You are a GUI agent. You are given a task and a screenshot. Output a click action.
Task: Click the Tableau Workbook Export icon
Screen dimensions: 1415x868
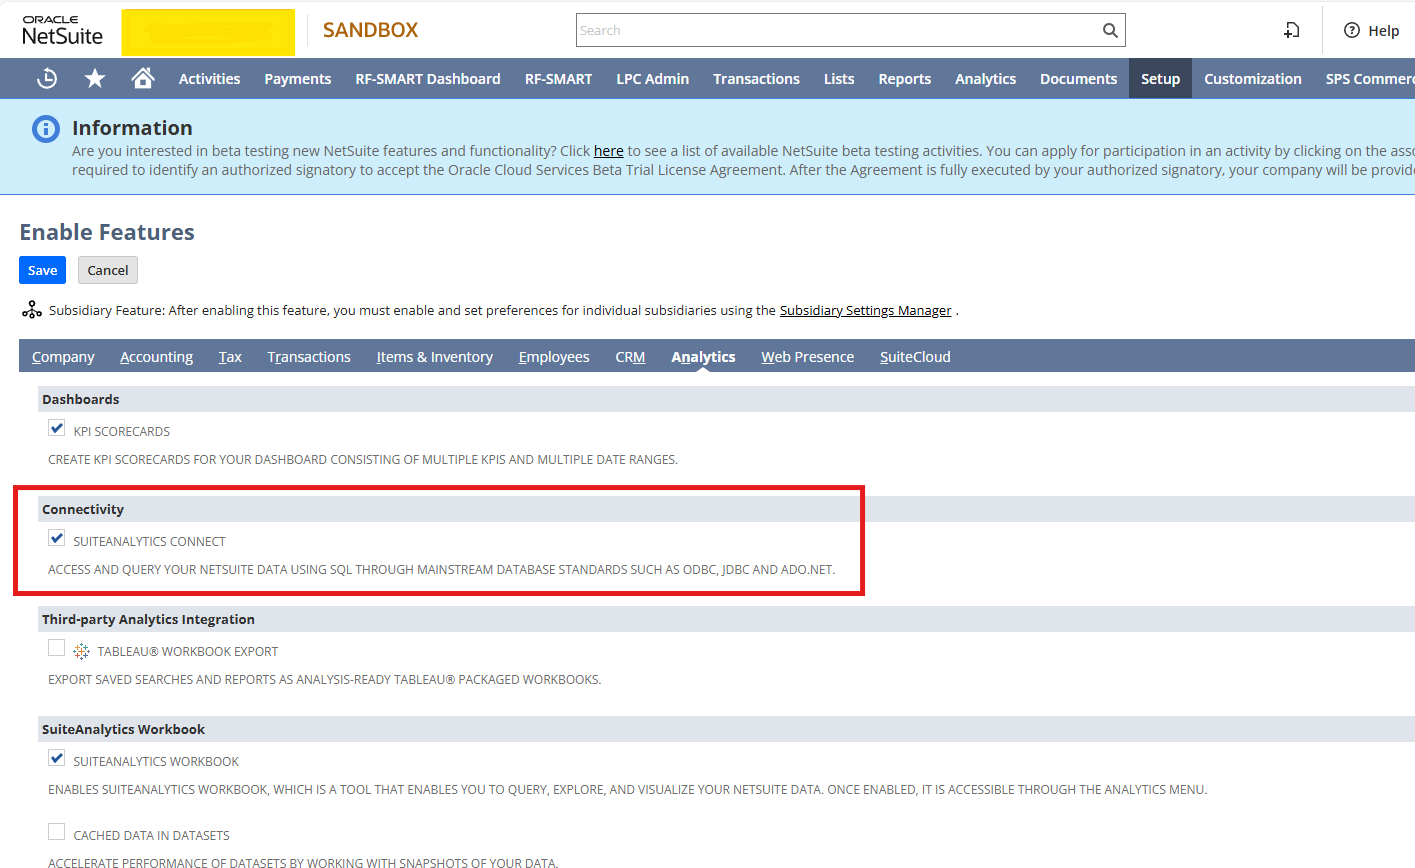pyautogui.click(x=82, y=651)
